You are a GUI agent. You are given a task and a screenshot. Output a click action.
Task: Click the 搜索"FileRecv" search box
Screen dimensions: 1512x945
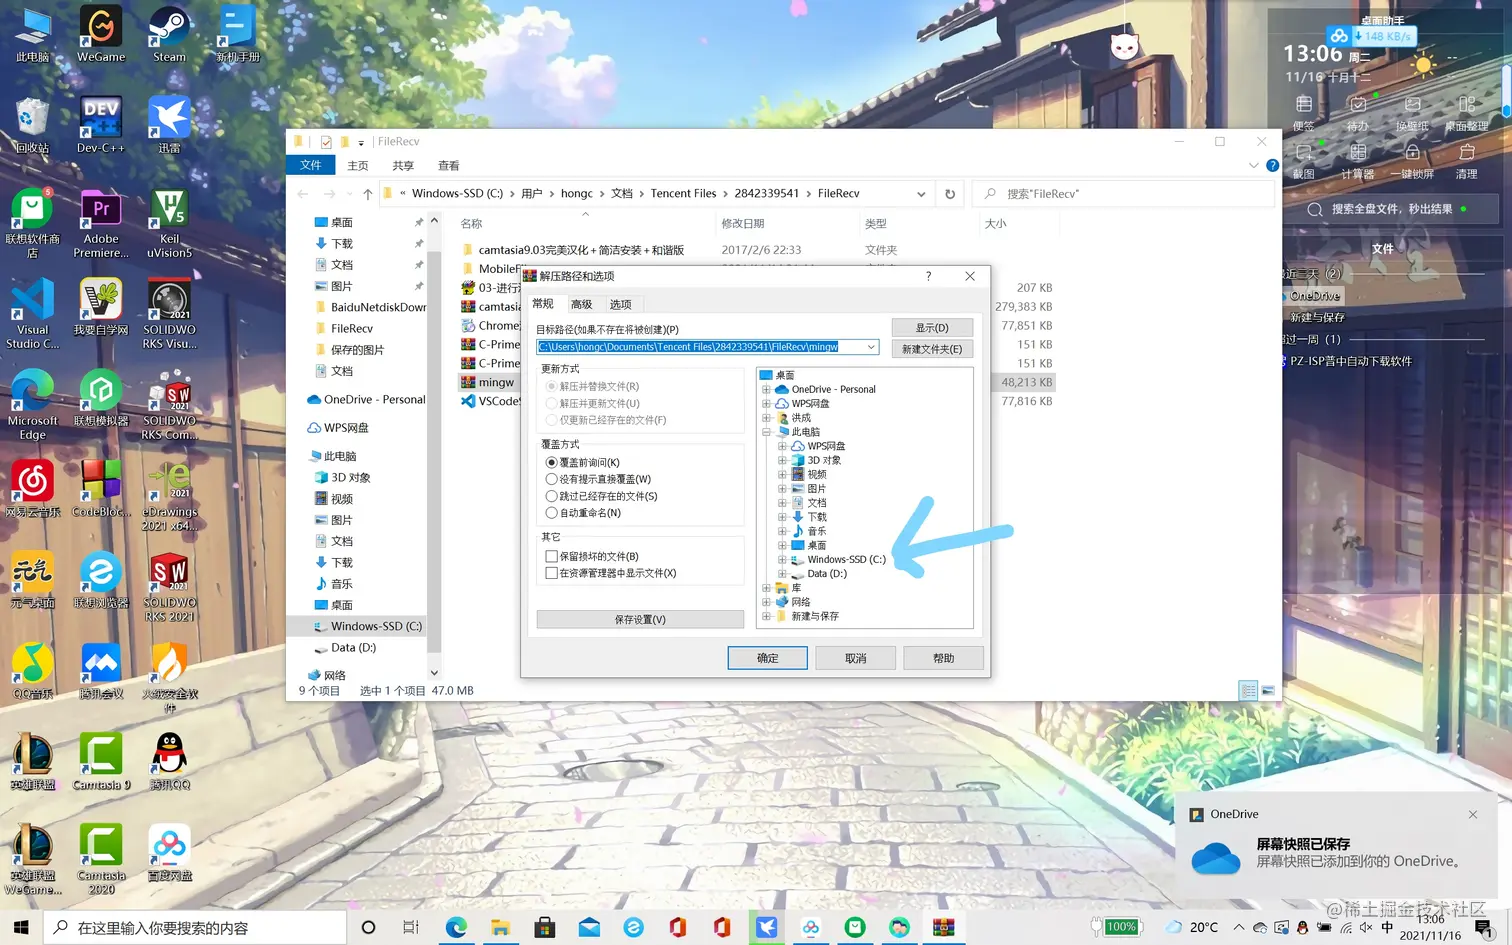[1122, 194]
